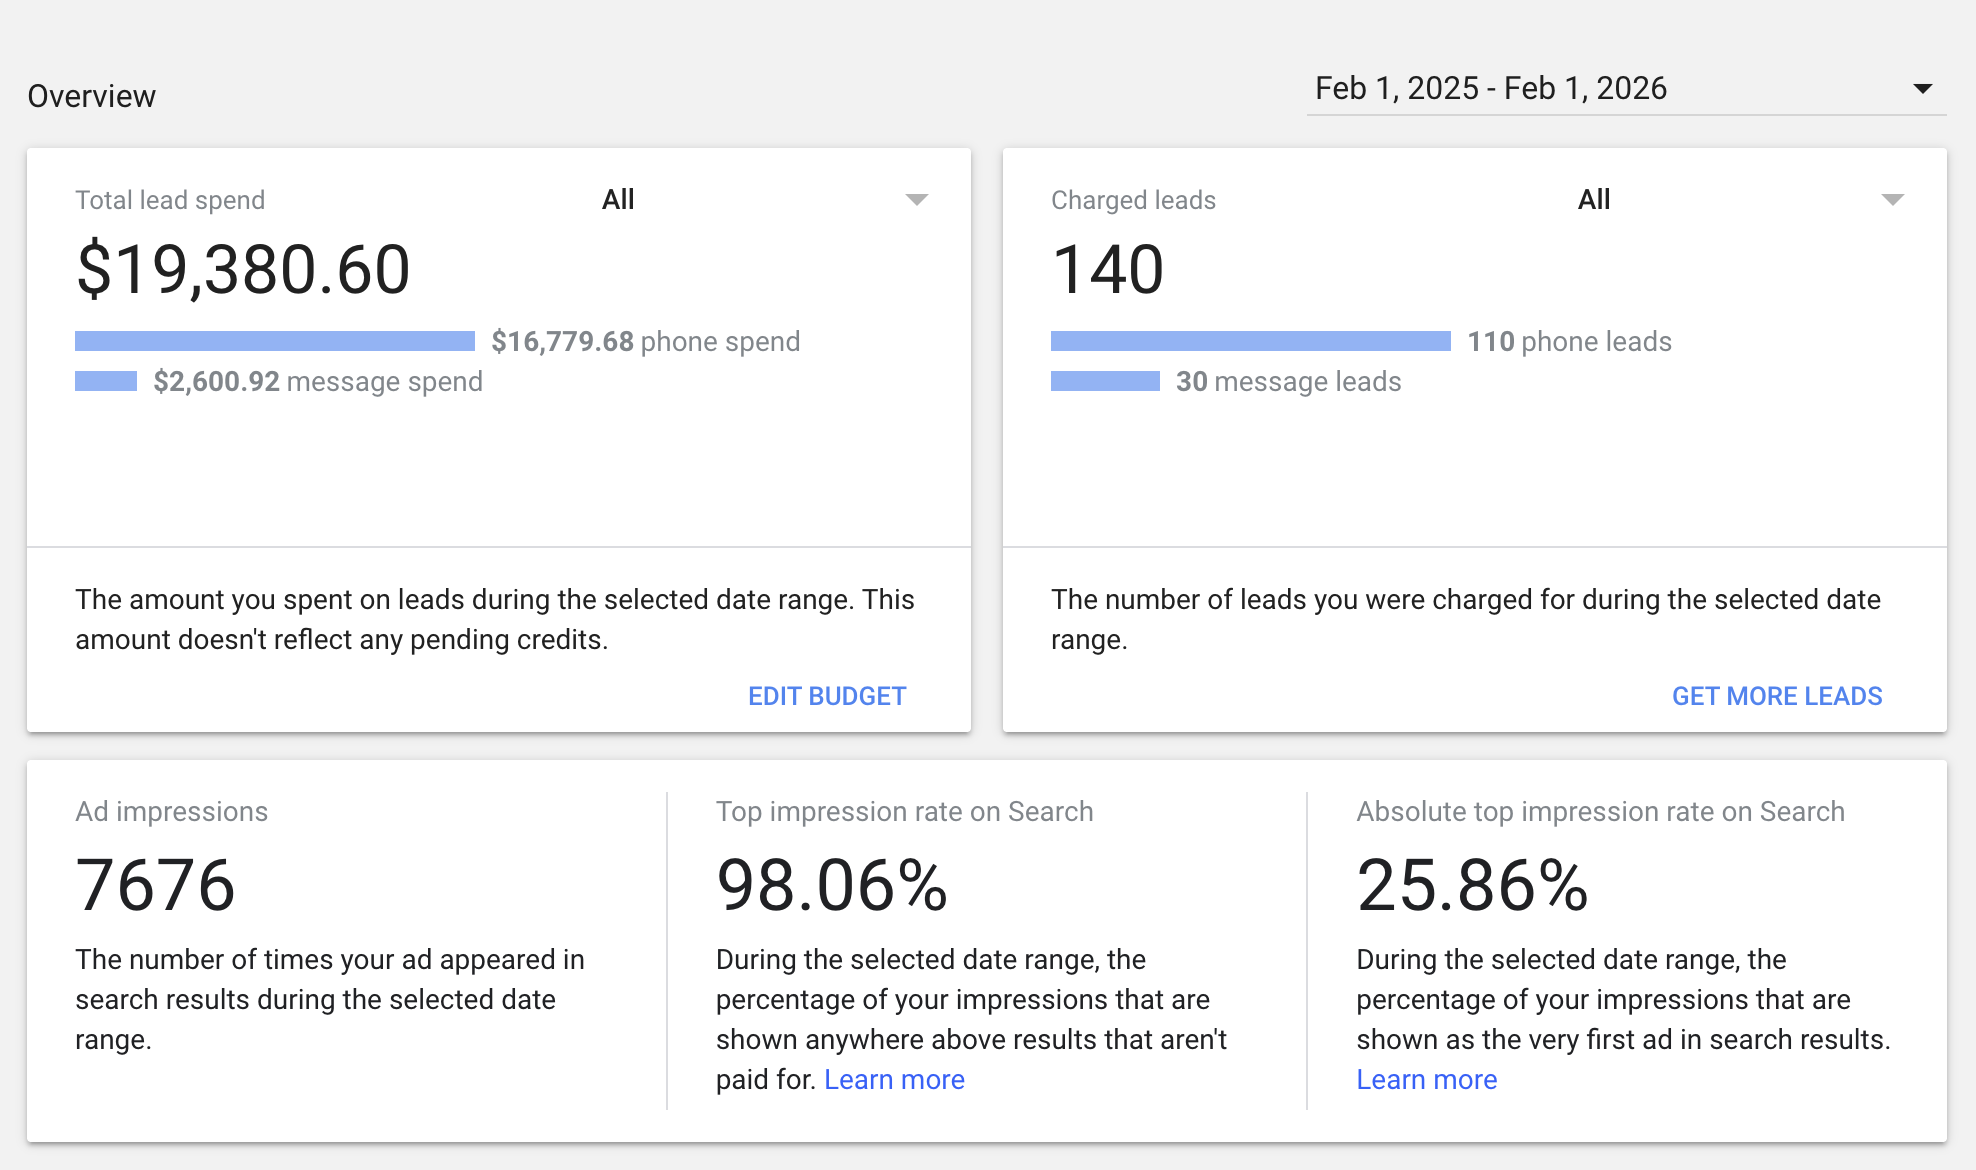Click the 98.06% top impression rate value

832,886
